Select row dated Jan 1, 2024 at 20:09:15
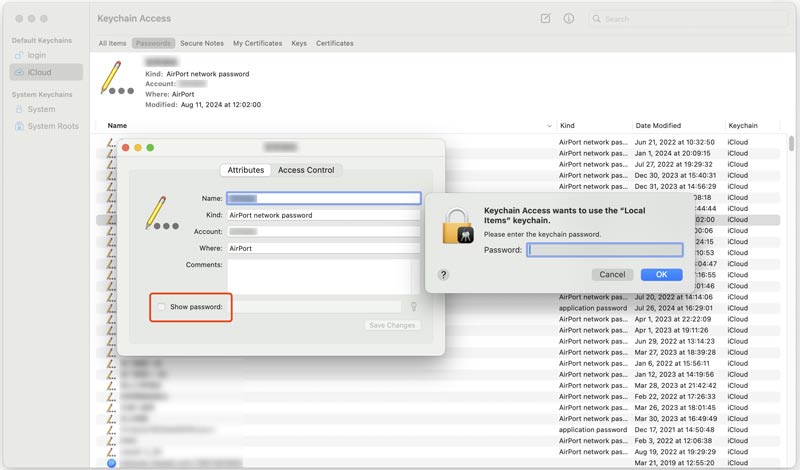Viewport: 800px width, 470px height. [x=438, y=153]
